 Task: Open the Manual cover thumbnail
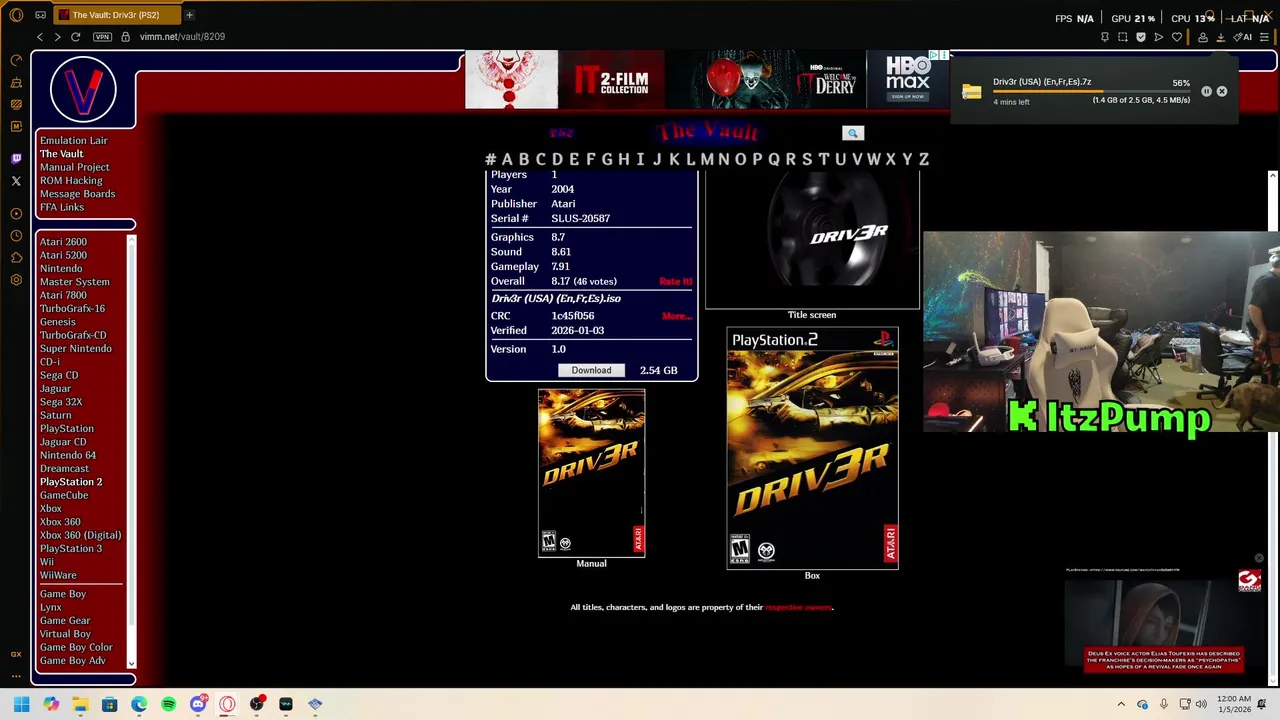591,473
